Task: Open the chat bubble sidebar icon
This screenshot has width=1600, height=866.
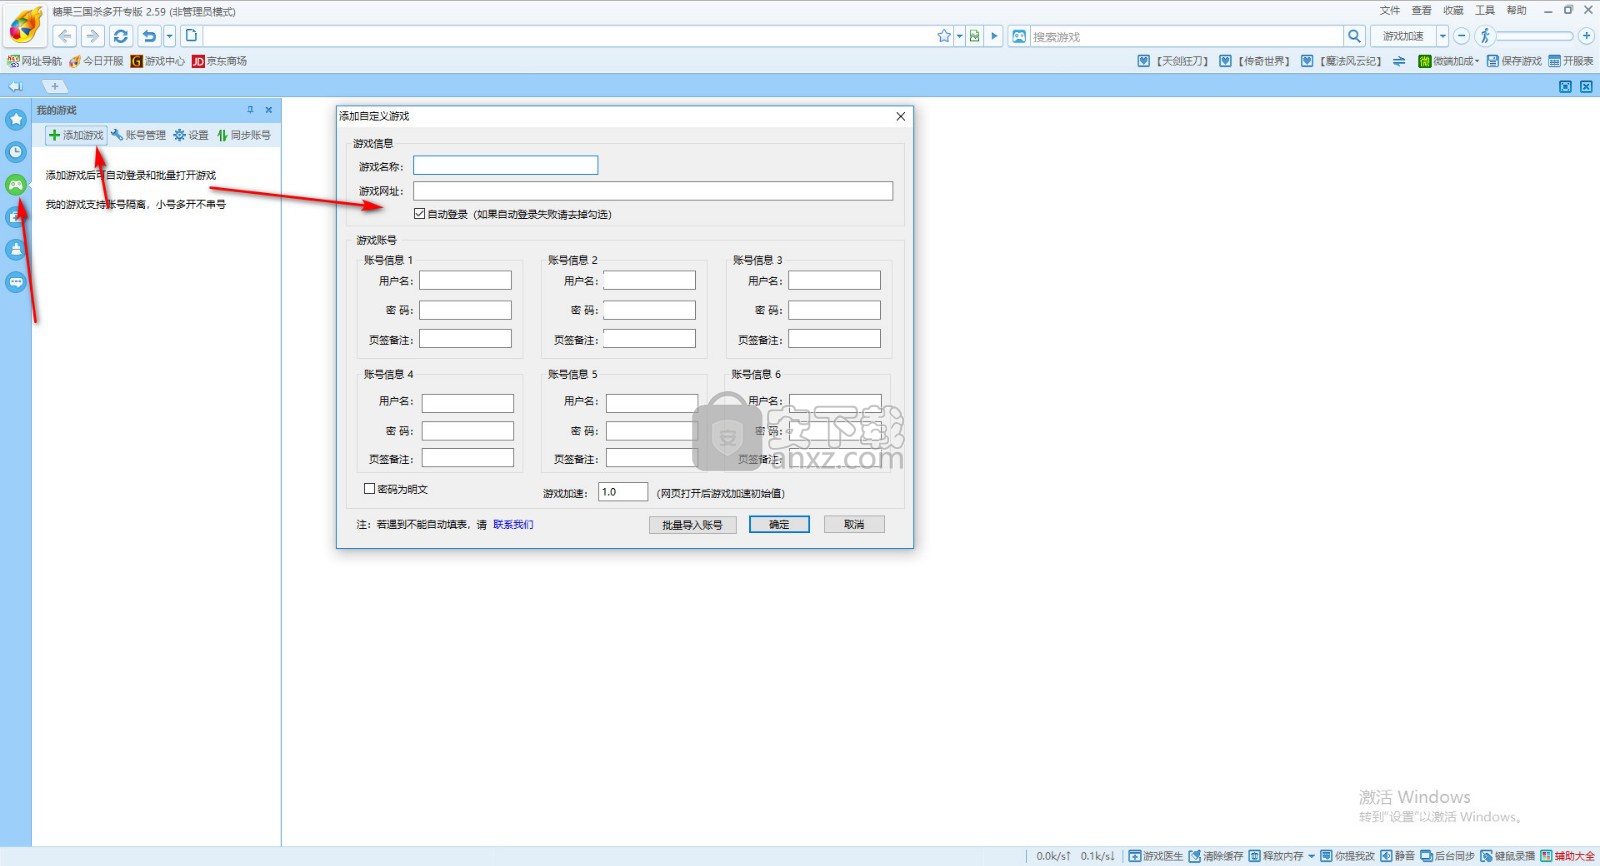Action: point(16,282)
